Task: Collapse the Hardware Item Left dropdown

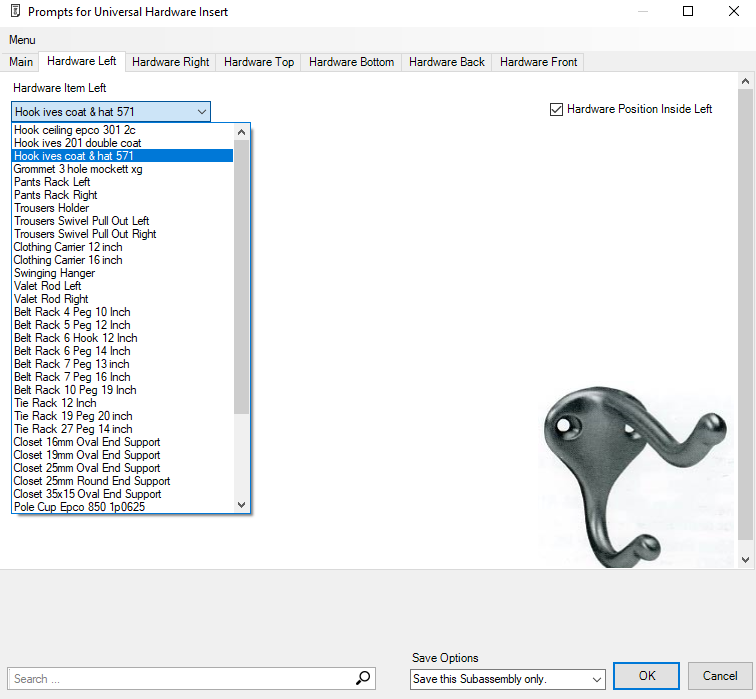Action: 202,112
